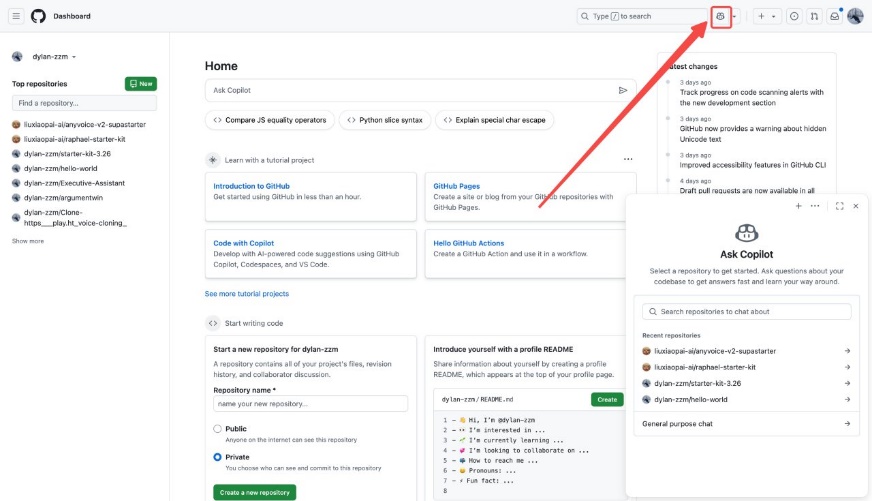
Task: Expand the create new plus dropdown
Action: pos(767,16)
